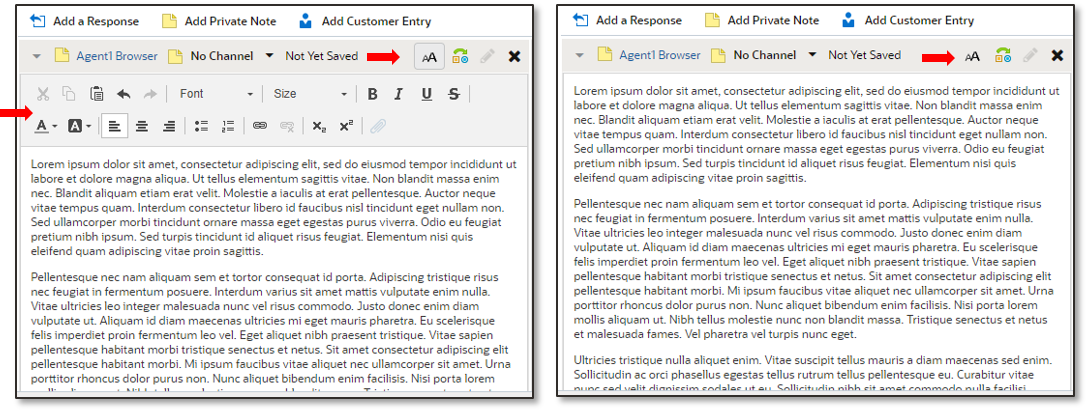
Task: Insert a numbered list
Action: (228, 126)
